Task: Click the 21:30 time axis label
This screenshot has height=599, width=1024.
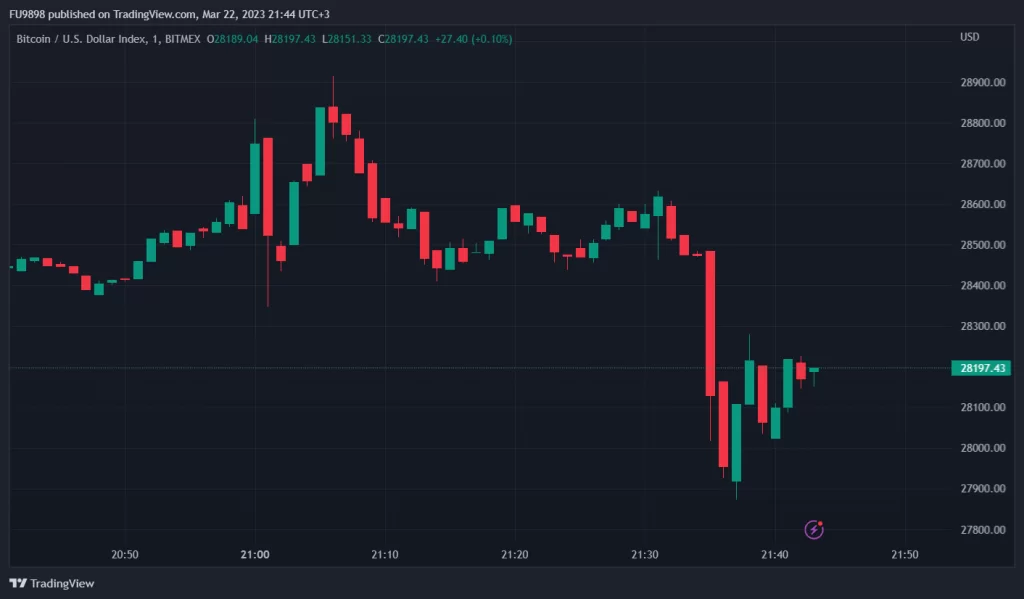Action: click(x=645, y=554)
